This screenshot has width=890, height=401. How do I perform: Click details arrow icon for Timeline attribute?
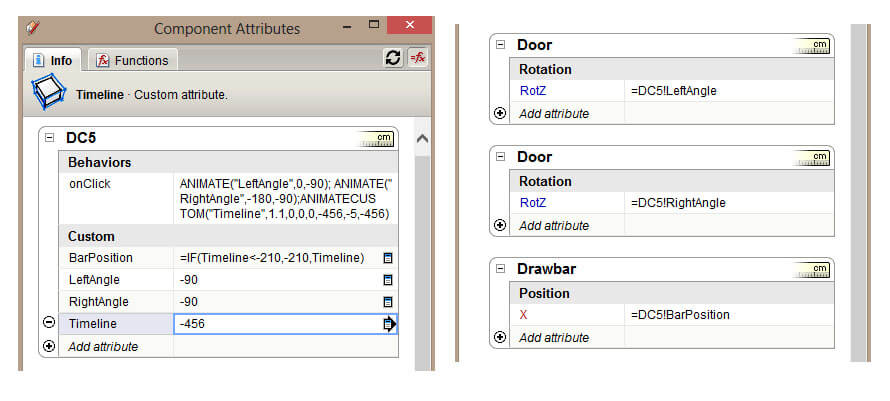[389, 324]
